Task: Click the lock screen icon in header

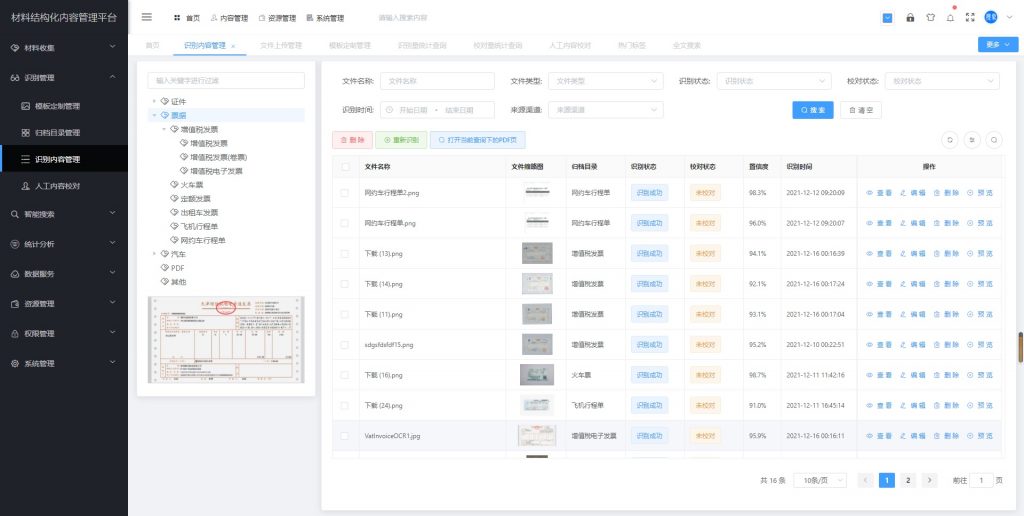Action: [x=910, y=18]
